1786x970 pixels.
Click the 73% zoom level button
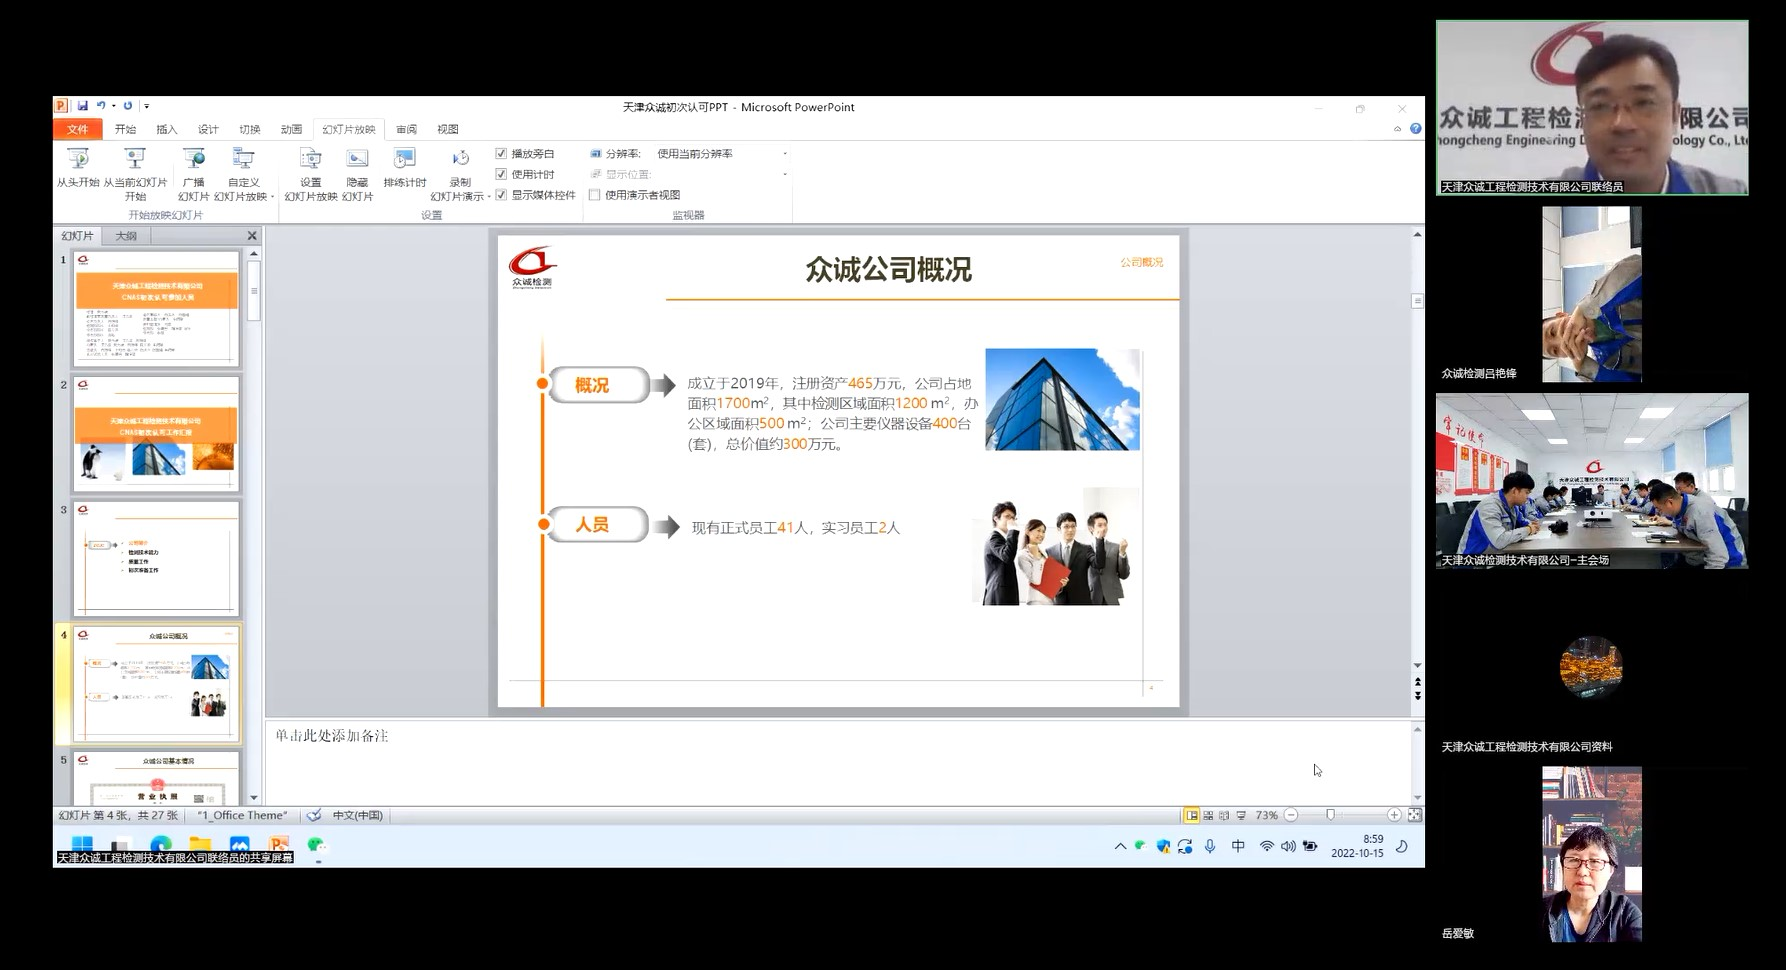(1266, 816)
